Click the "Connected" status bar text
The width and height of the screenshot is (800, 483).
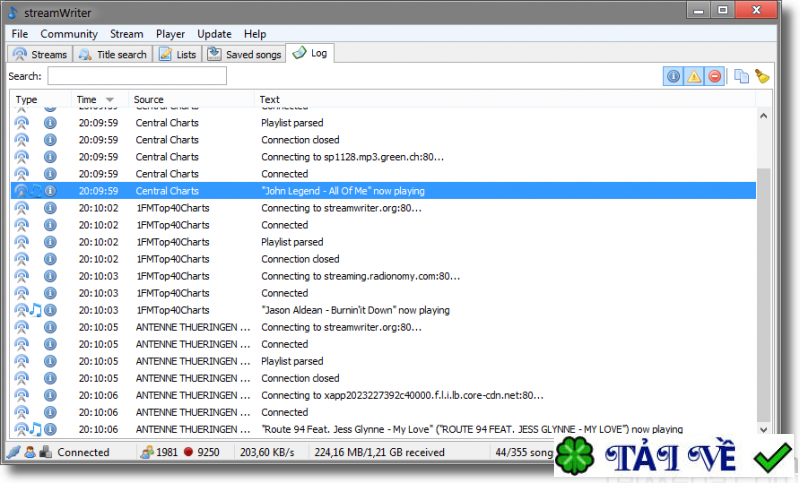pos(83,452)
